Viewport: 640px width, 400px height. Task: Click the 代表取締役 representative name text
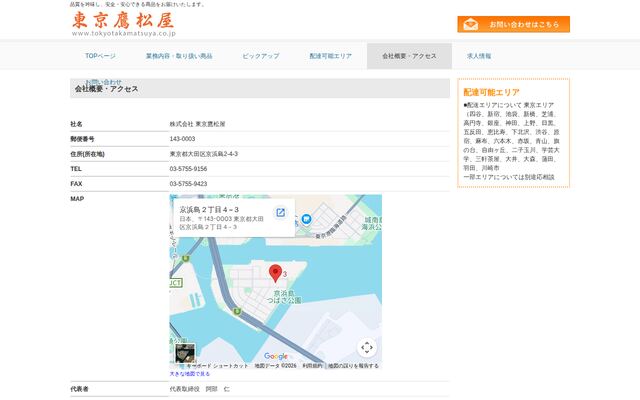pyautogui.click(x=200, y=389)
